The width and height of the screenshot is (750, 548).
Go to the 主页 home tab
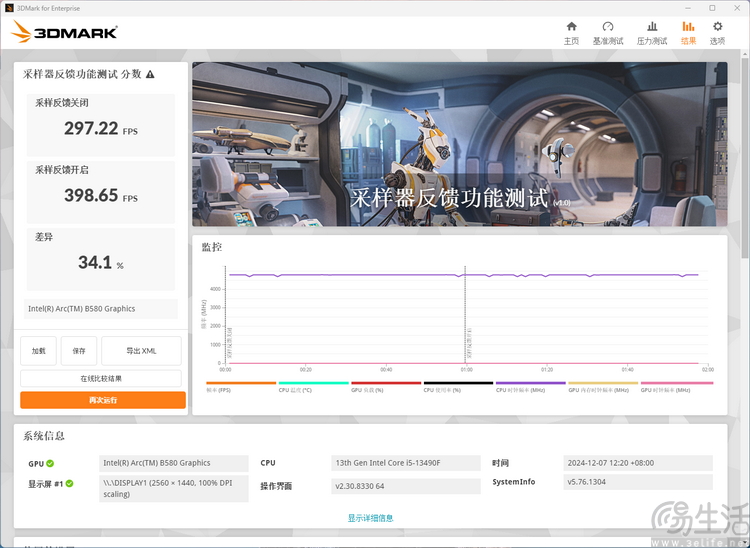tap(571, 33)
